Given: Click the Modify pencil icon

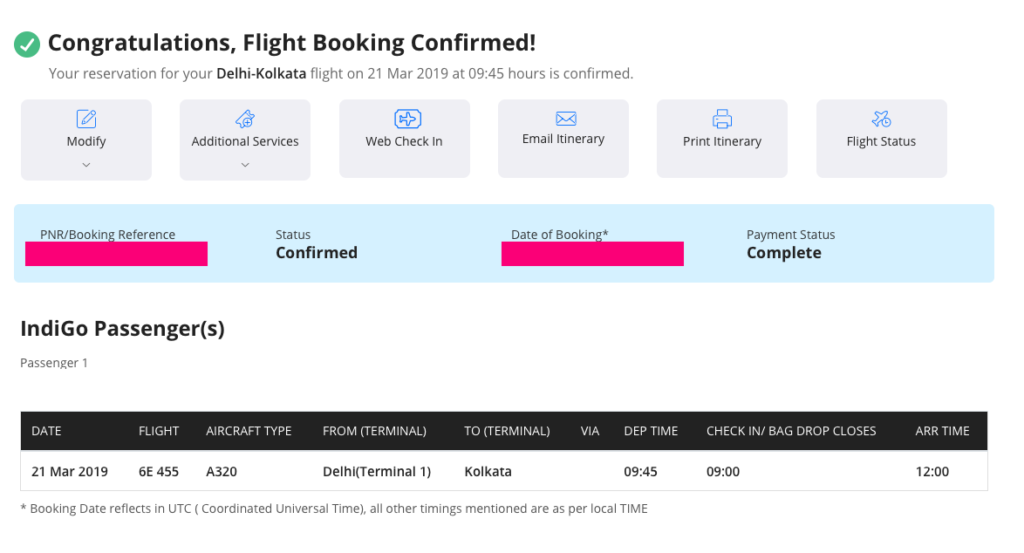Looking at the screenshot, I should pyautogui.click(x=86, y=119).
